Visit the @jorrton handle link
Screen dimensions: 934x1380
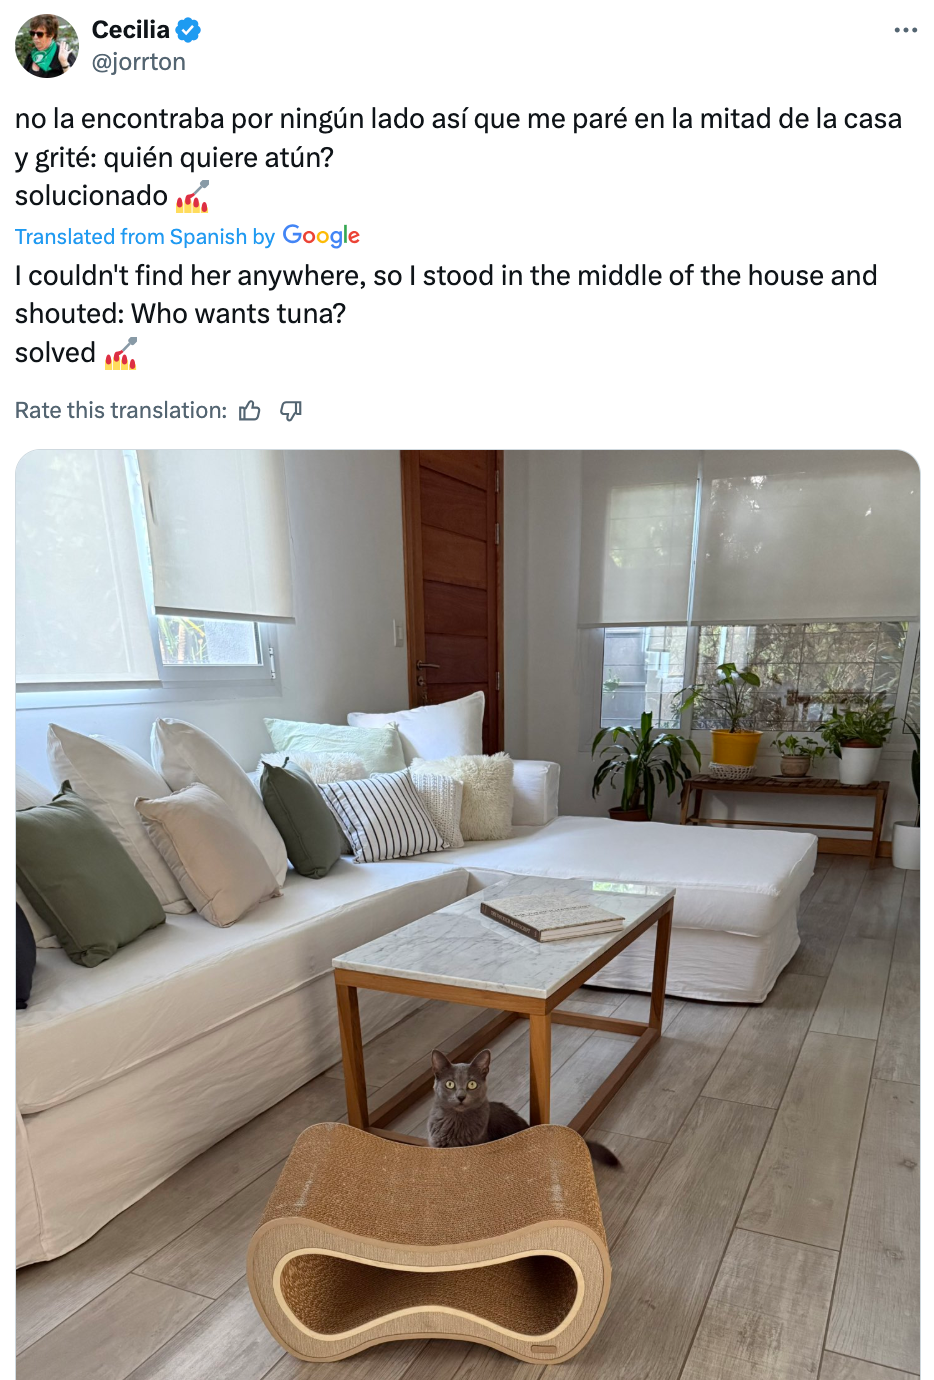(139, 62)
